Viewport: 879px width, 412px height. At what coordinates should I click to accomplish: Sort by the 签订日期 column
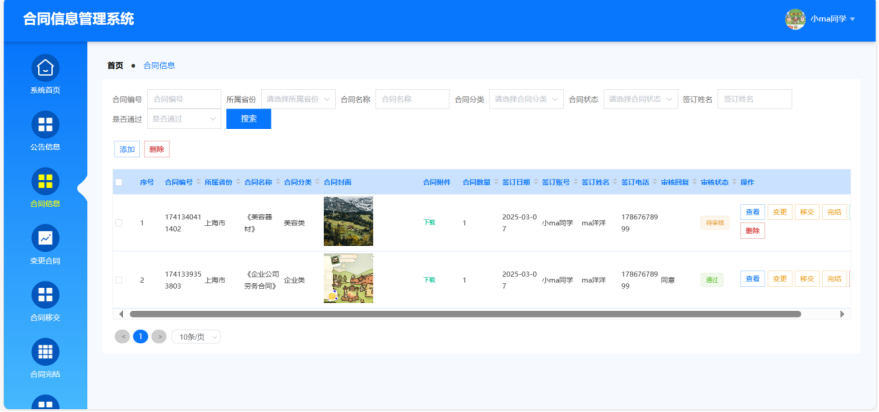[535, 182]
